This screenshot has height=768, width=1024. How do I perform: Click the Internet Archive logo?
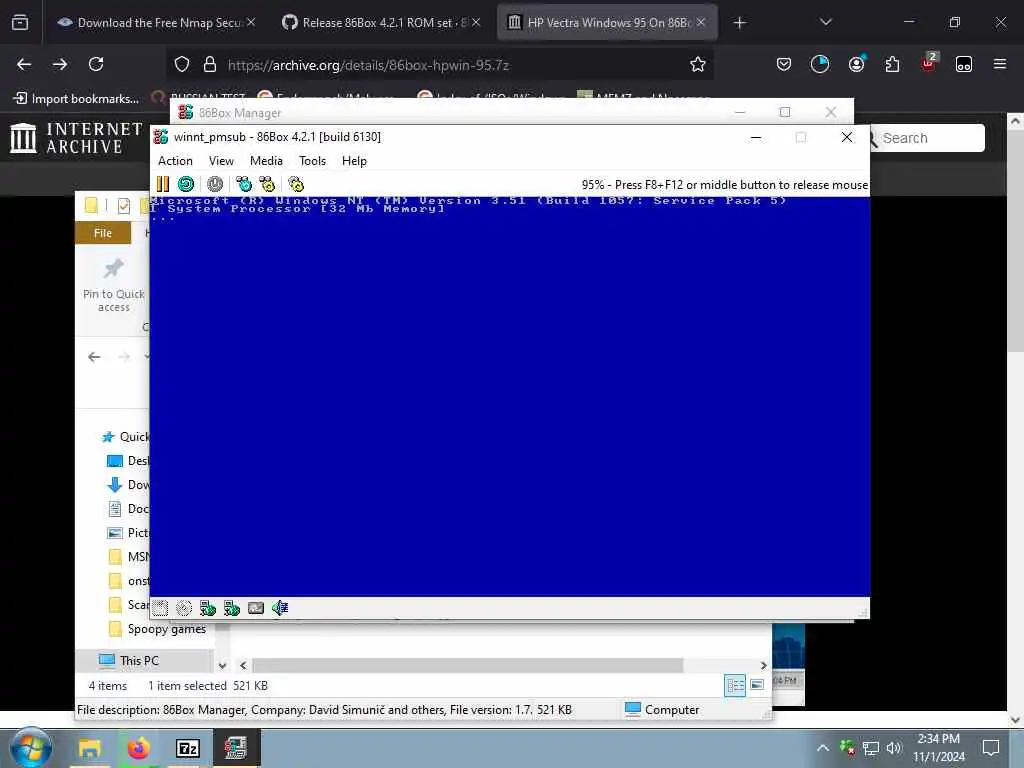pyautogui.click(x=76, y=138)
